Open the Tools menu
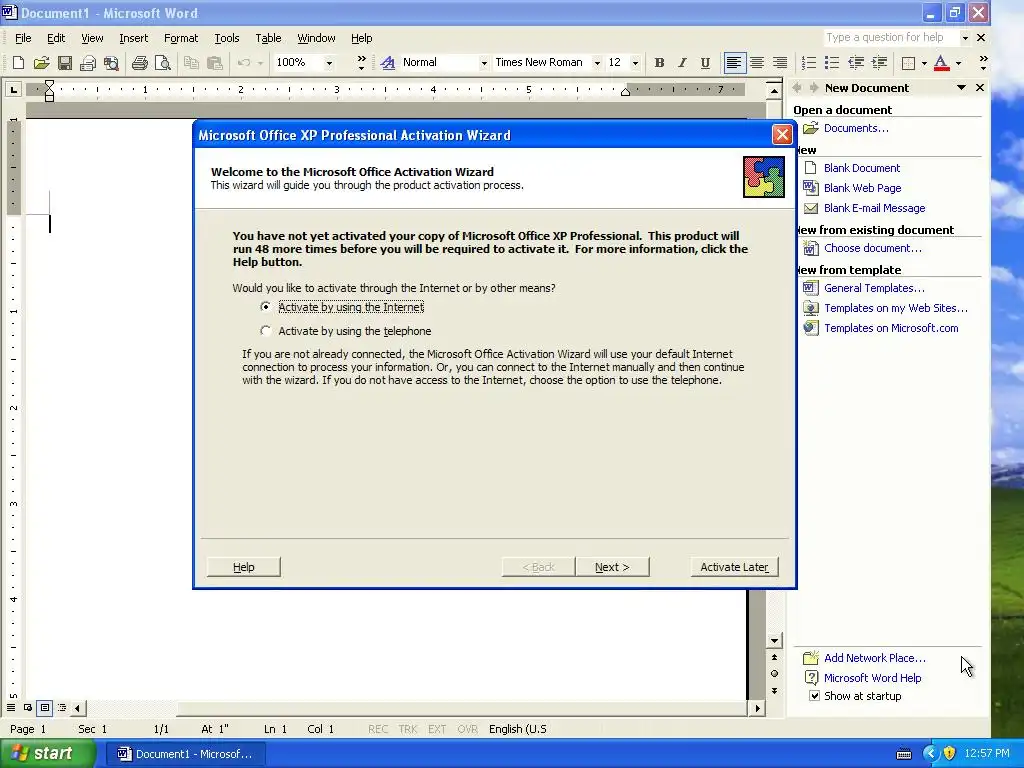This screenshot has width=1024, height=768. [227, 38]
